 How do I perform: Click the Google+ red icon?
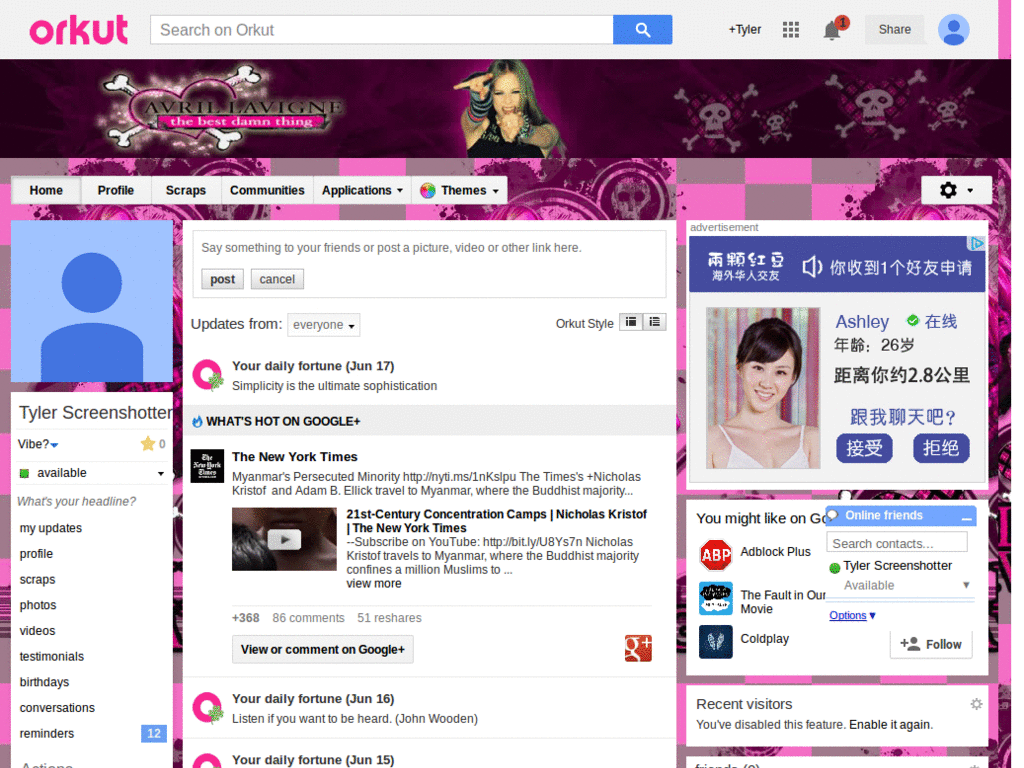coord(638,648)
